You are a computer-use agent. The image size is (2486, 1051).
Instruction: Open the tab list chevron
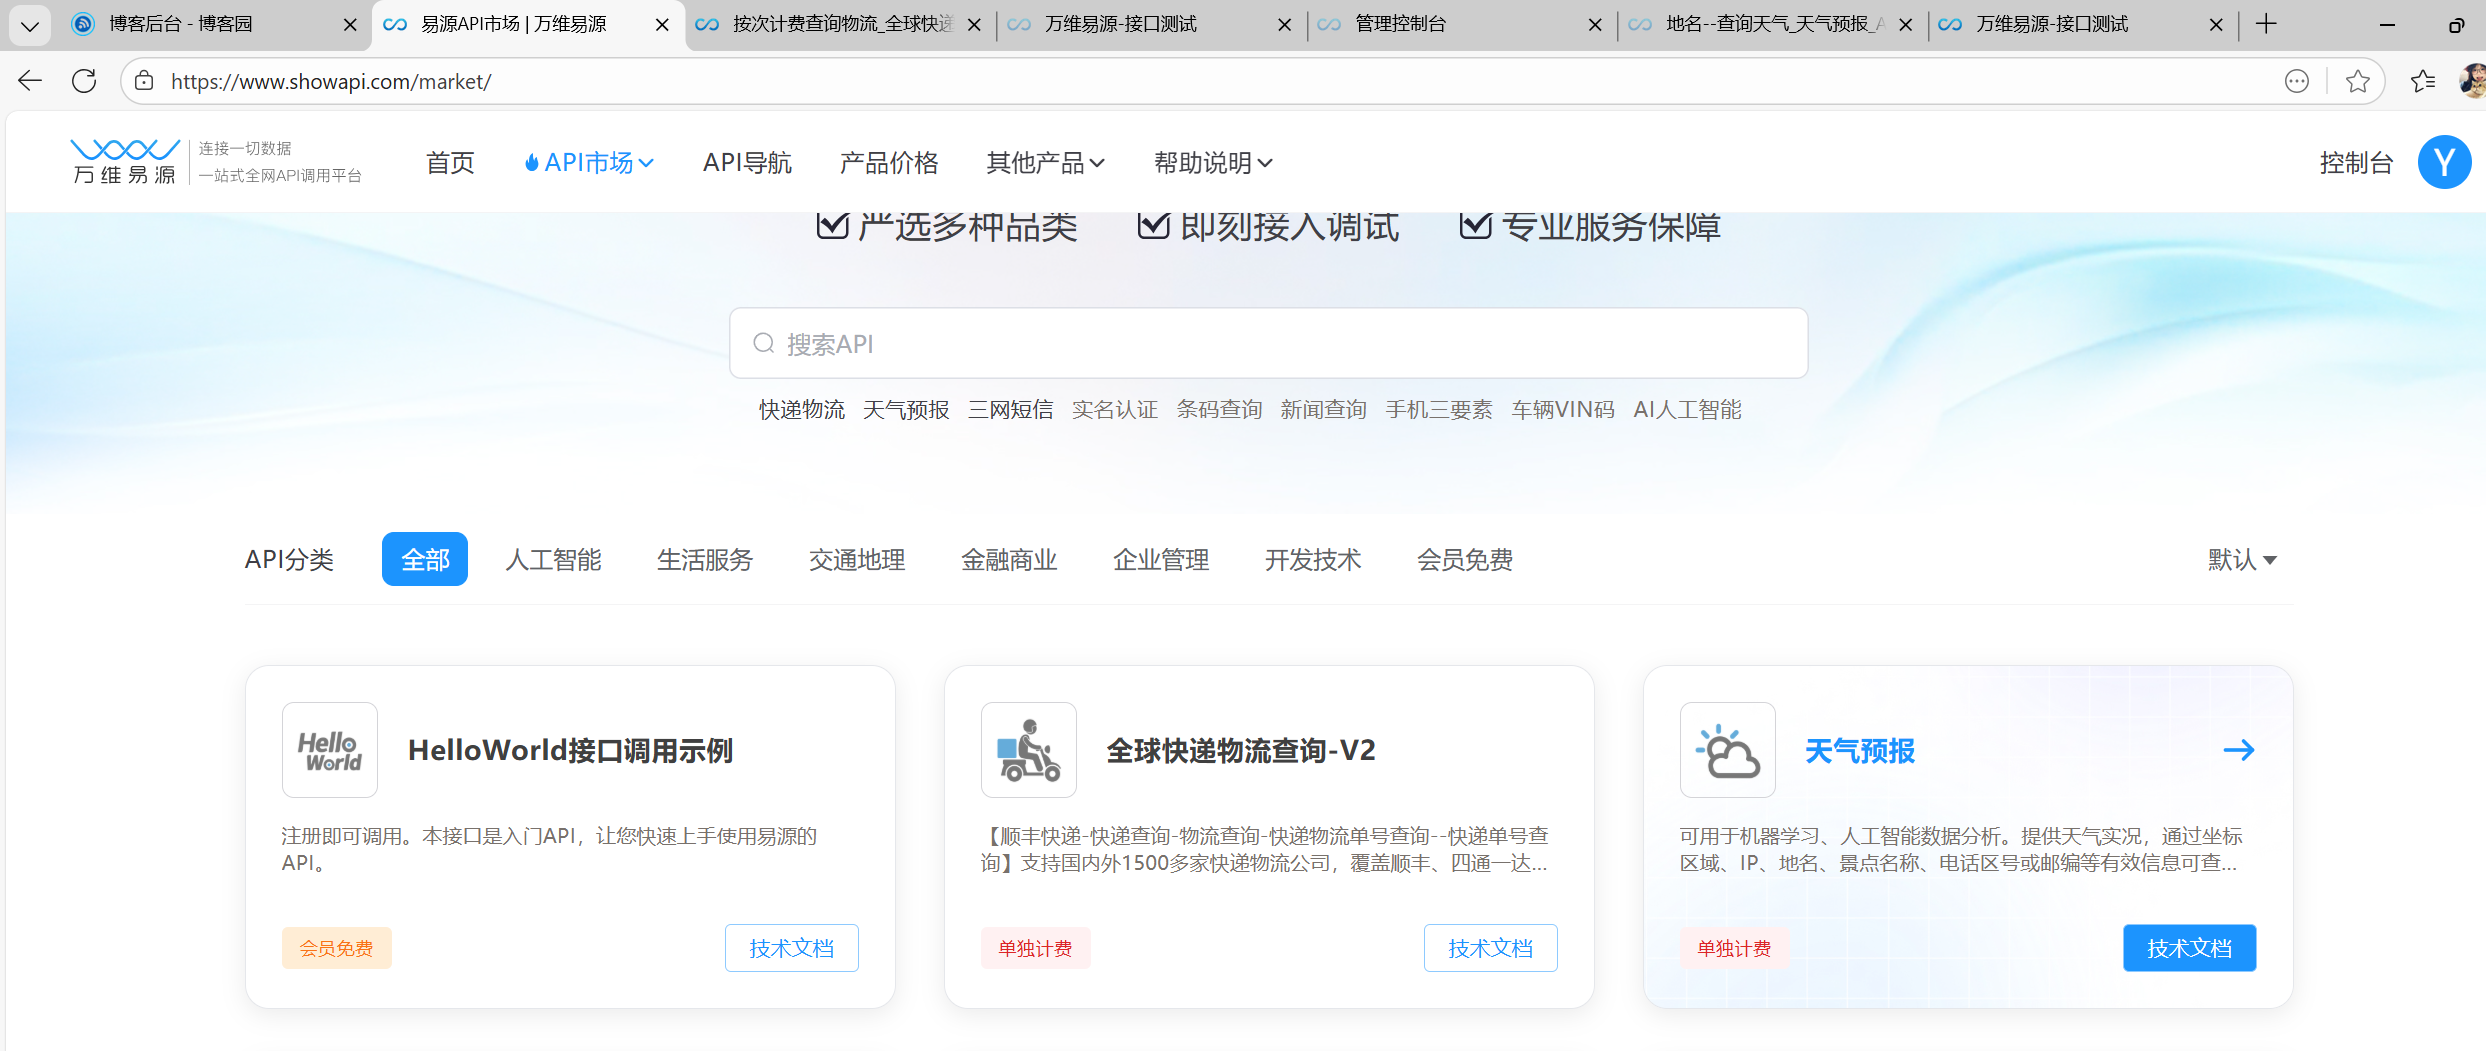(x=30, y=25)
